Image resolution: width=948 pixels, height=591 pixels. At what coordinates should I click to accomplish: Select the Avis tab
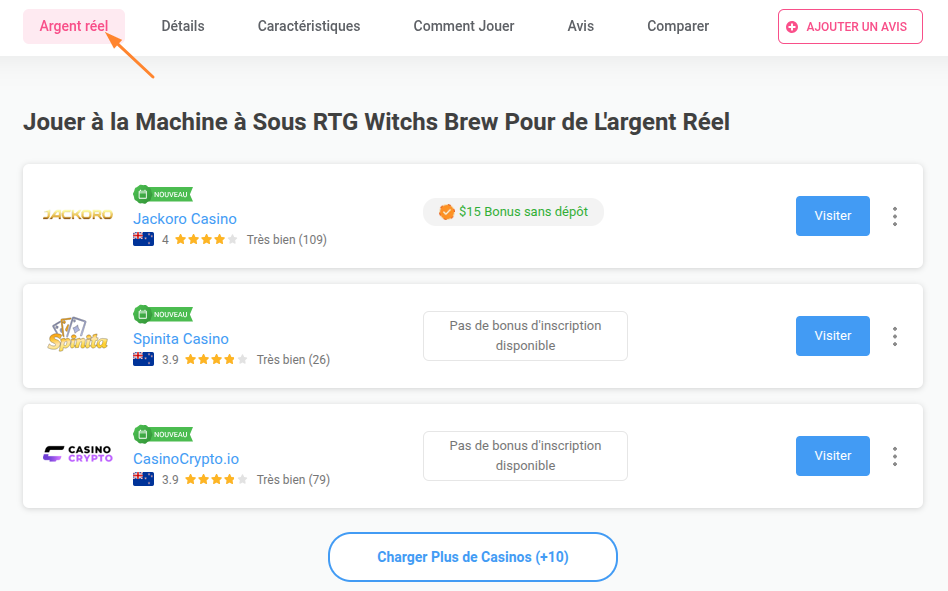point(580,27)
